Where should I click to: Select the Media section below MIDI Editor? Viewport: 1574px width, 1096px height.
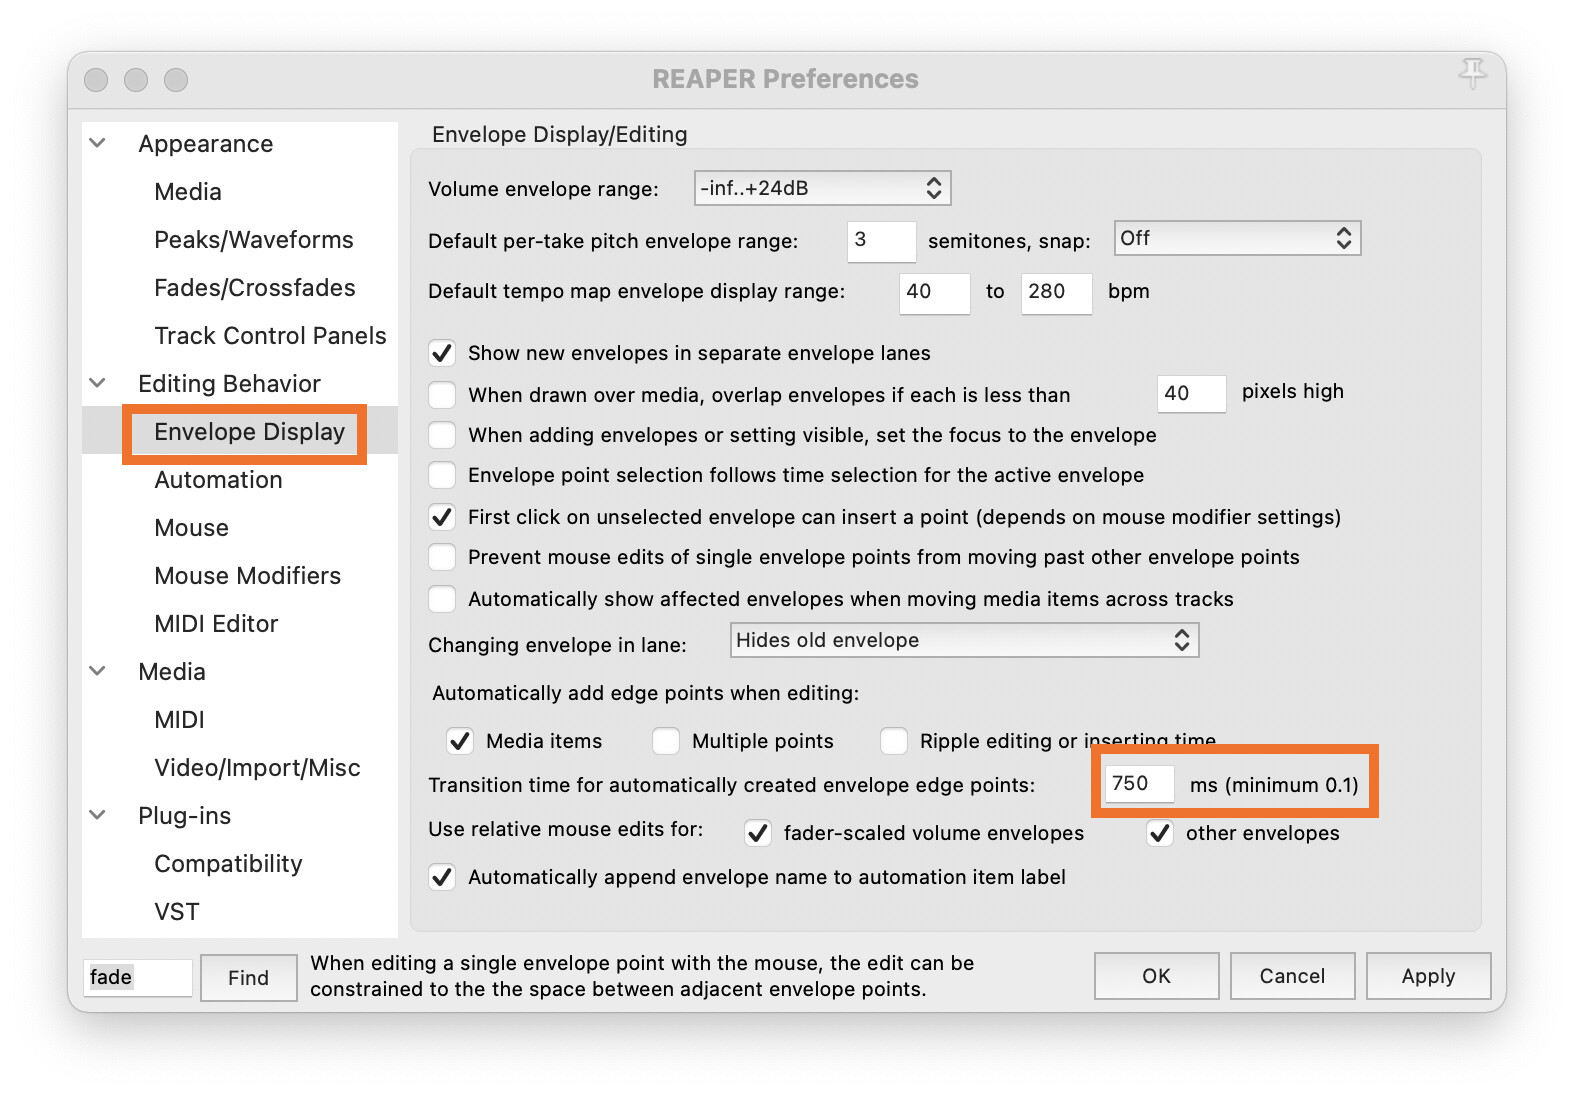click(172, 671)
